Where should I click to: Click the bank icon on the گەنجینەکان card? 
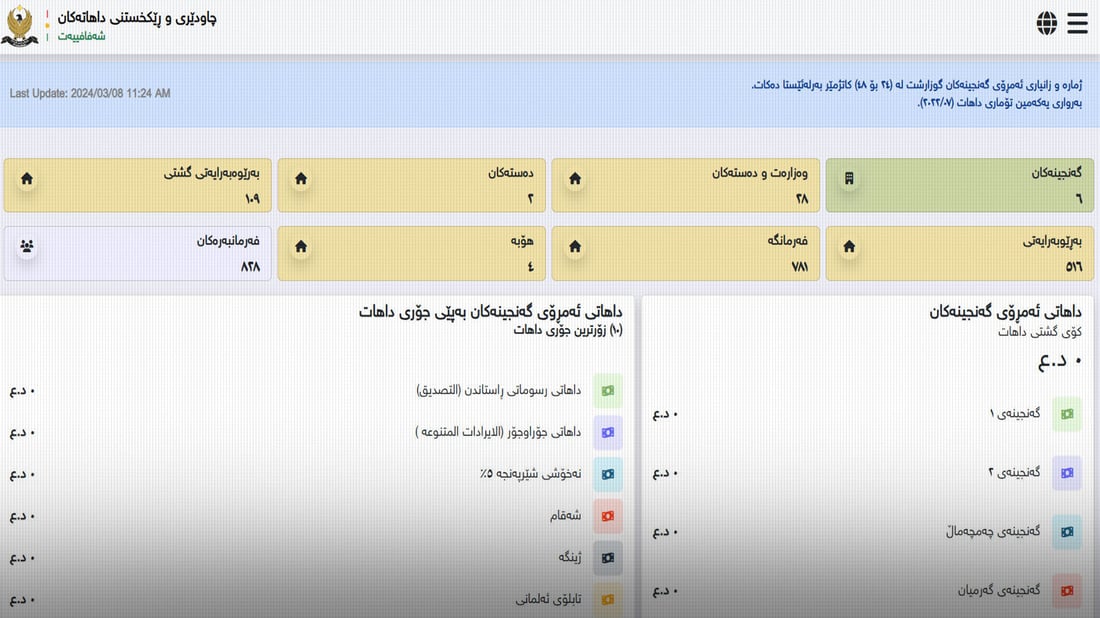[848, 178]
